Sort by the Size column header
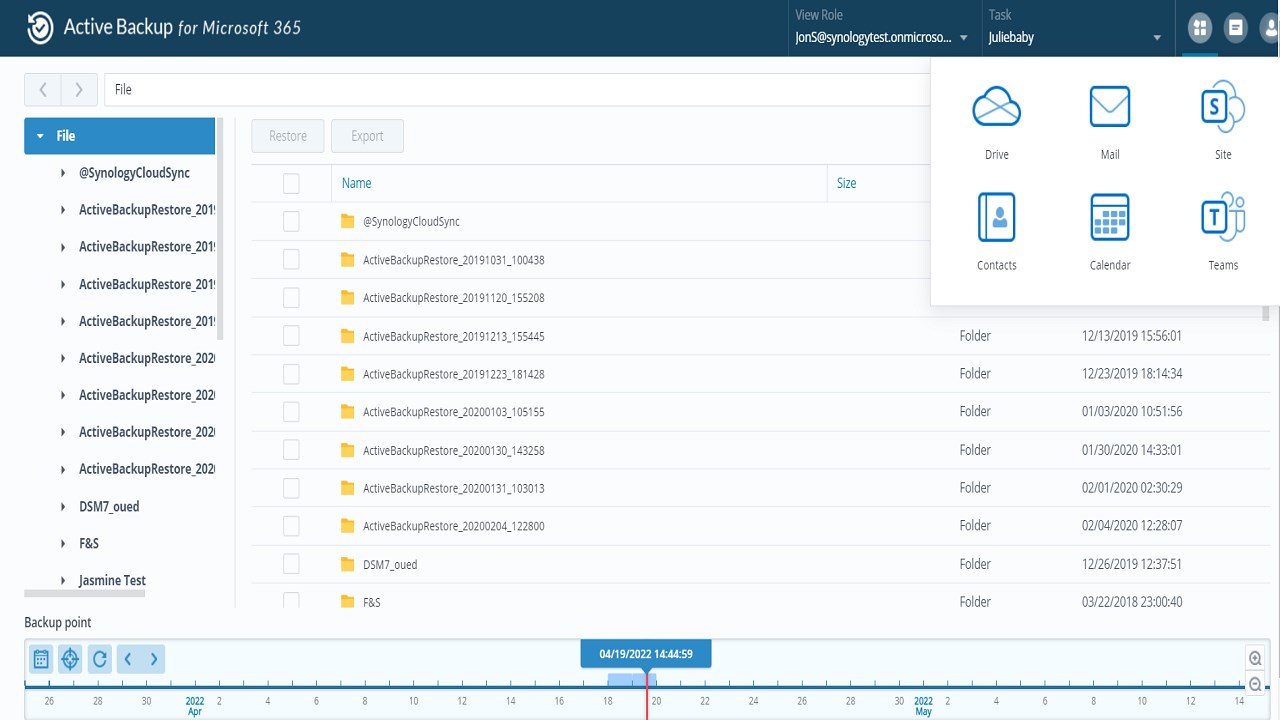This screenshot has width=1280, height=720. [x=846, y=183]
